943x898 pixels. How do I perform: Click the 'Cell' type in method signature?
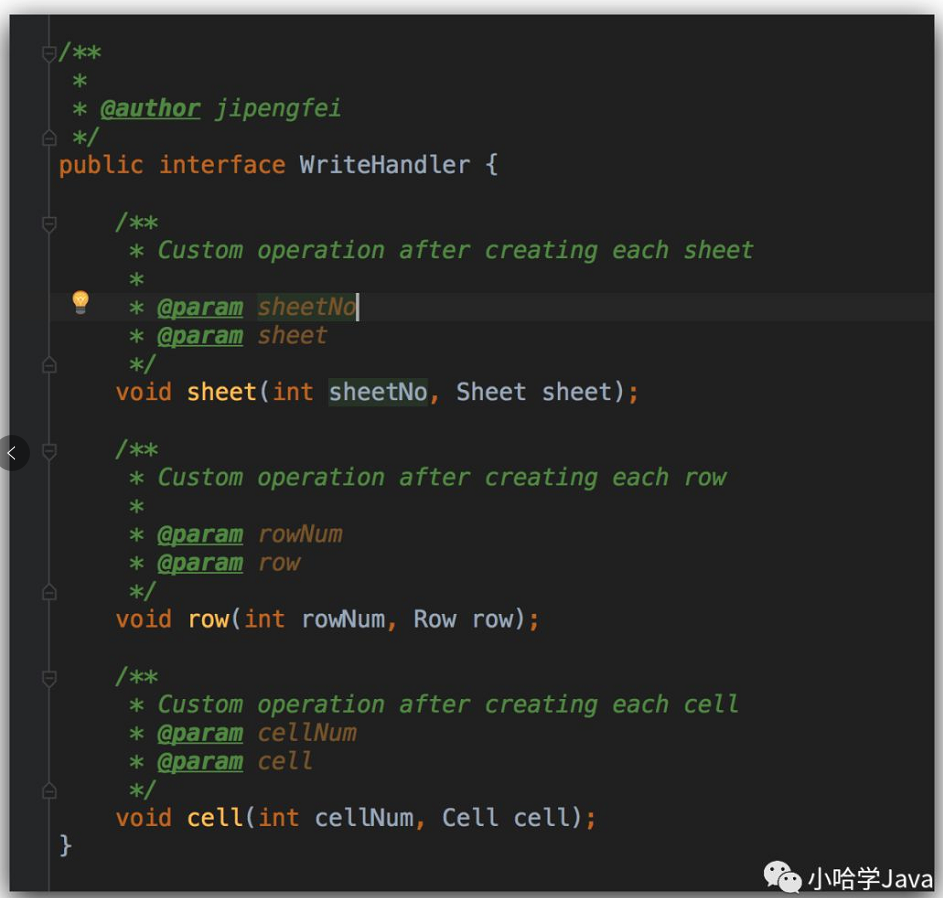(470, 818)
